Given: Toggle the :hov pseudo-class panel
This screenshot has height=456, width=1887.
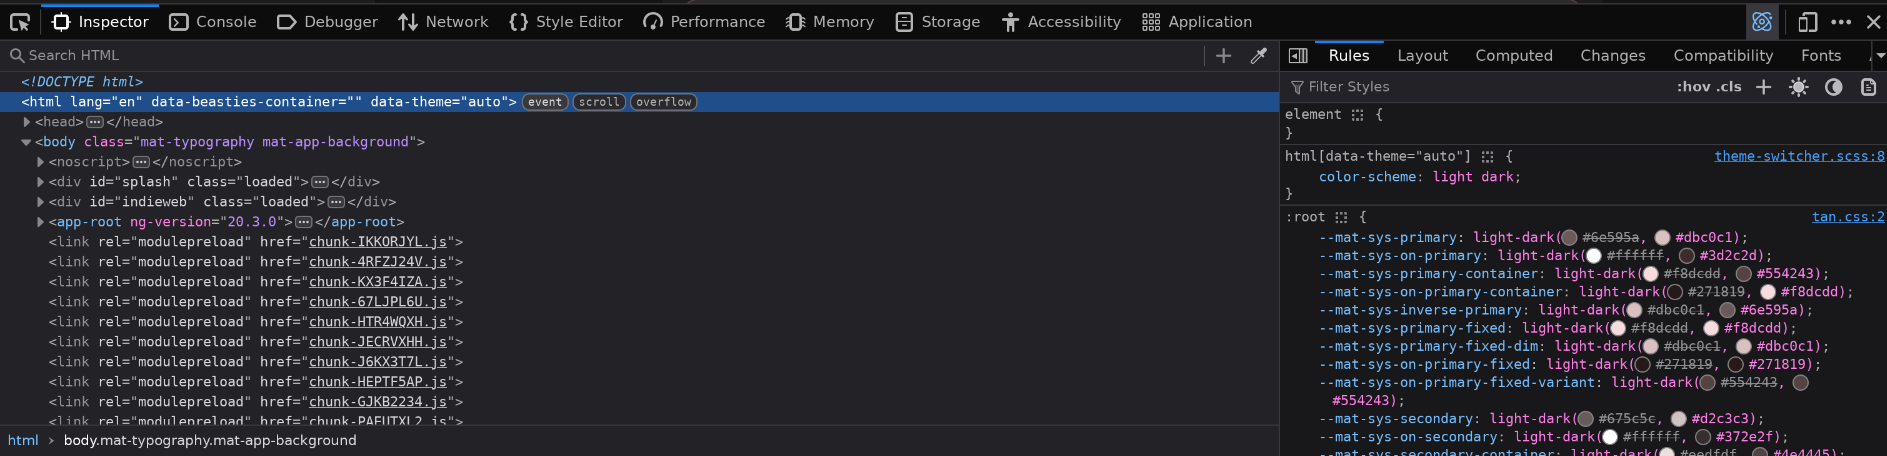Looking at the screenshot, I should point(1692,87).
